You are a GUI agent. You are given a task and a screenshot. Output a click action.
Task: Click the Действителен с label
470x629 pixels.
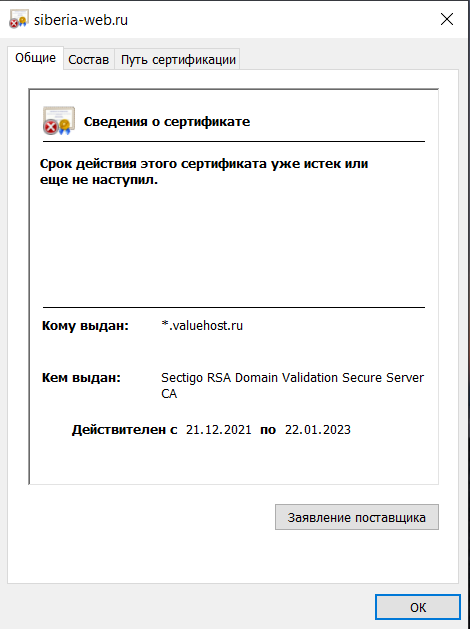click(124, 430)
